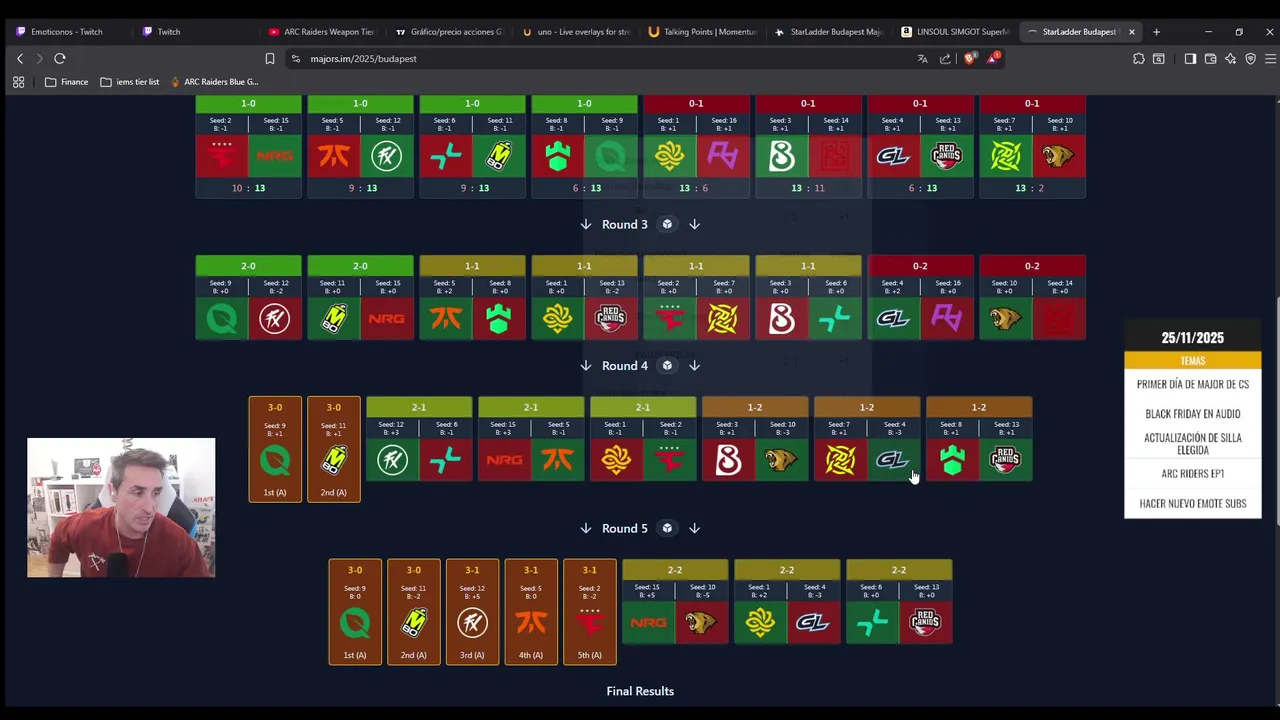
Task: Open the apps grid in bookmarks bar
Action: [x=18, y=82]
